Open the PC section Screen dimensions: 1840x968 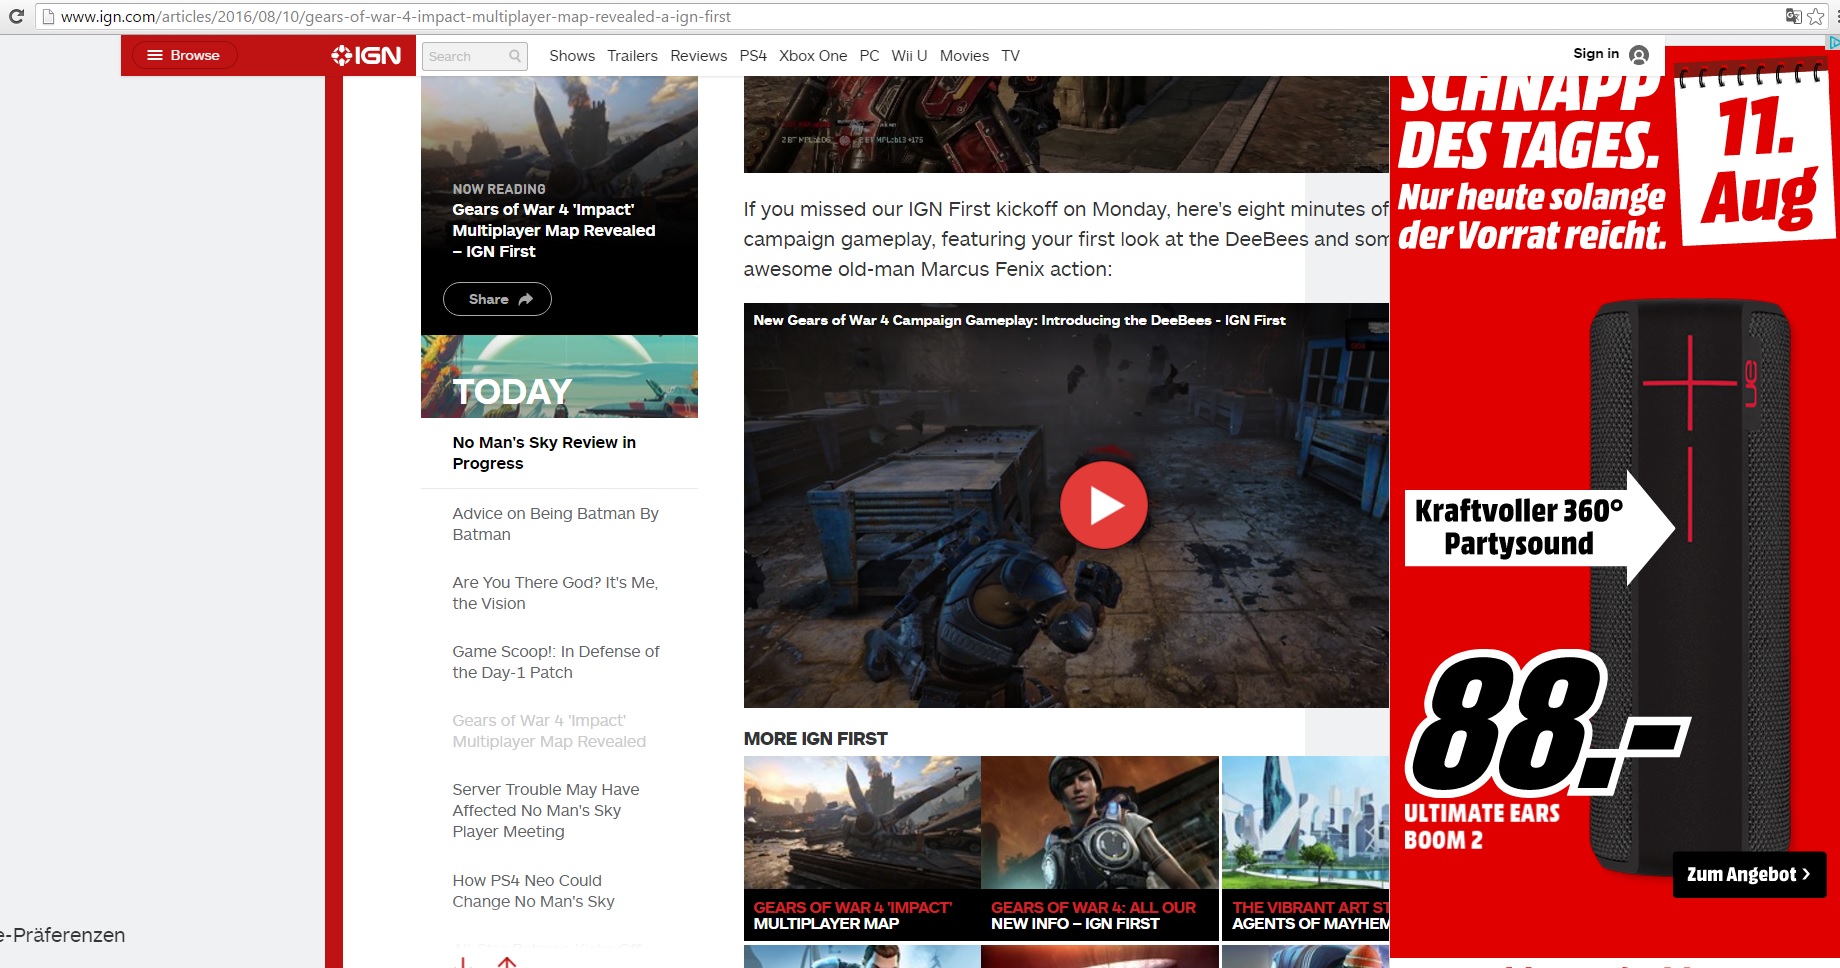(x=870, y=56)
